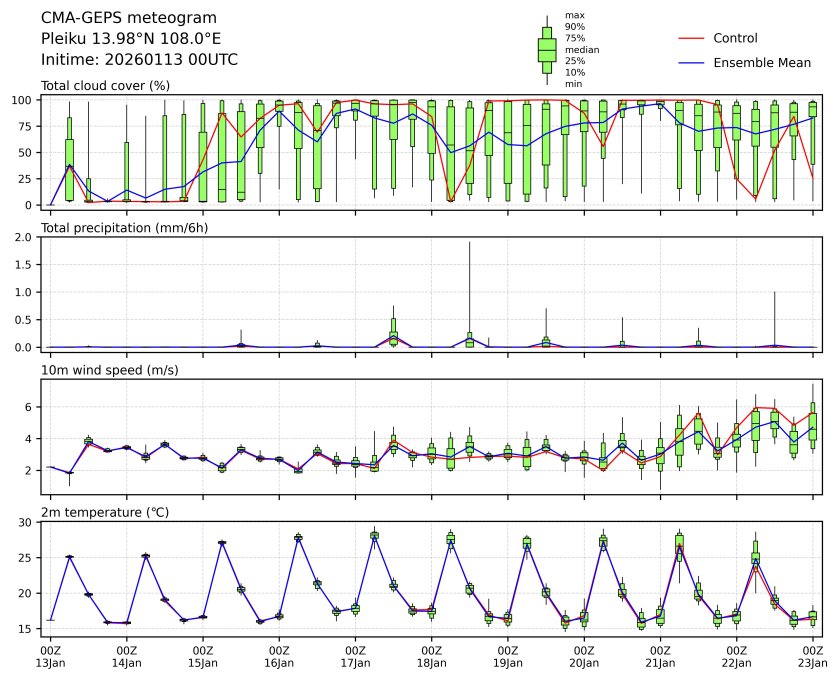Click the box-plot legend symbol
The height and width of the screenshot is (680, 839).
tap(546, 49)
